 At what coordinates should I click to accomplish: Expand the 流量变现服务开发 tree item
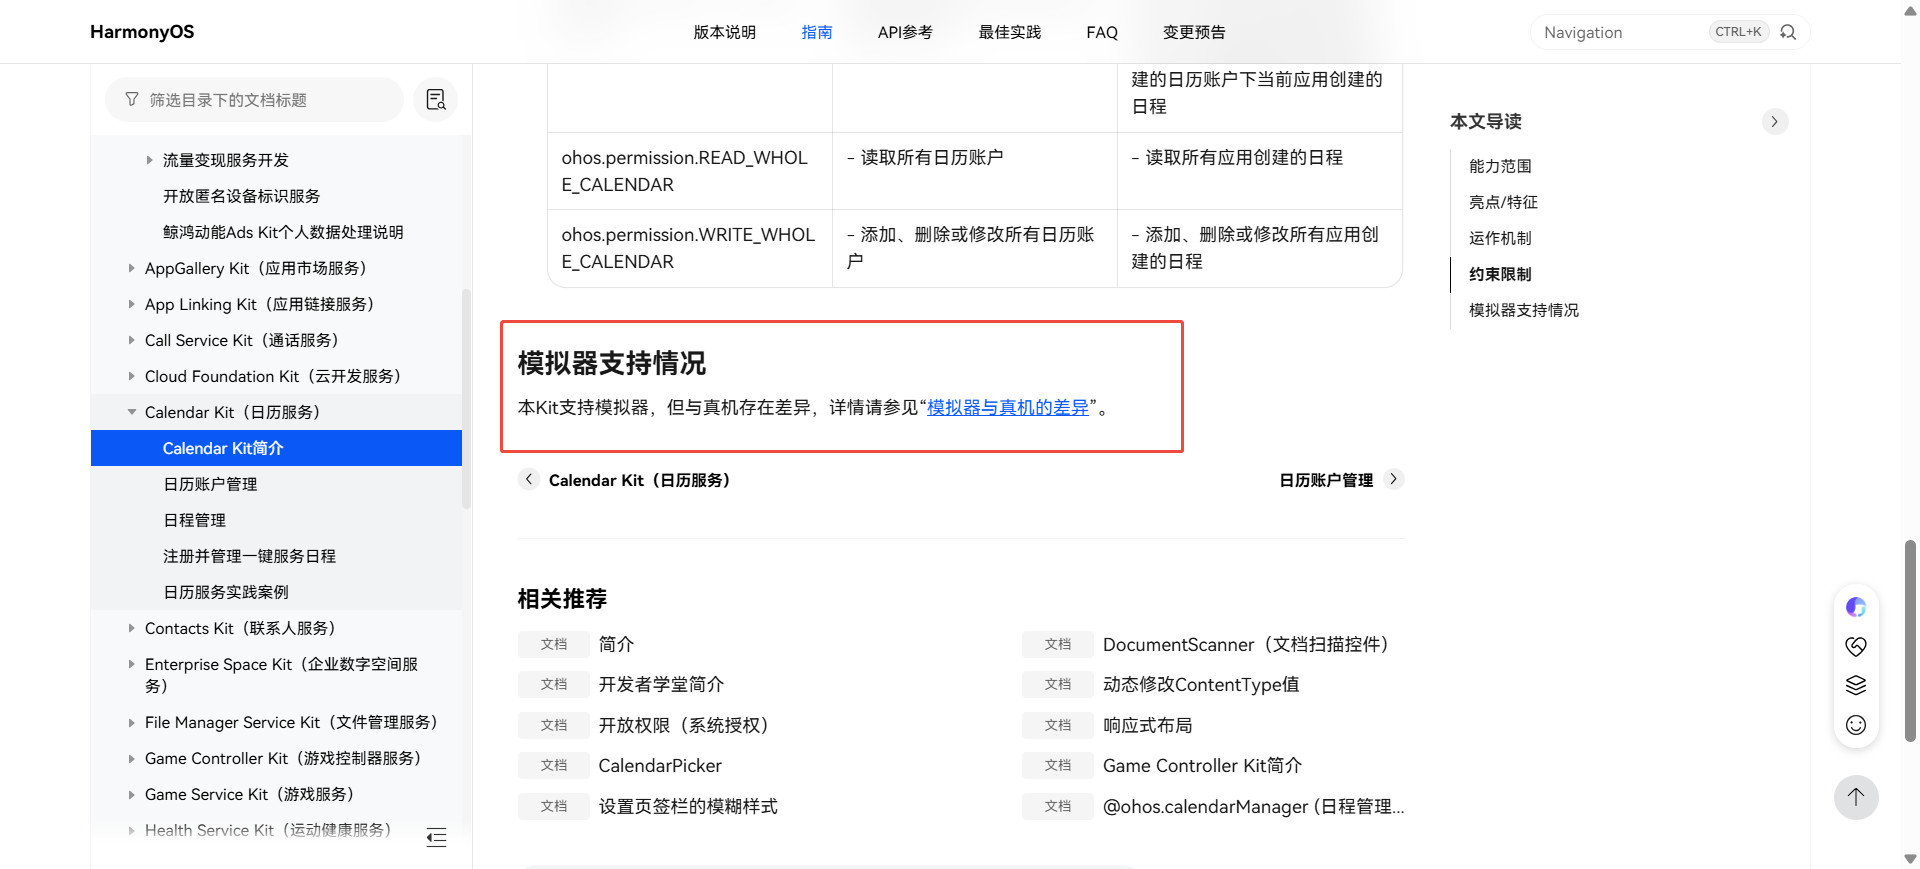(x=150, y=160)
